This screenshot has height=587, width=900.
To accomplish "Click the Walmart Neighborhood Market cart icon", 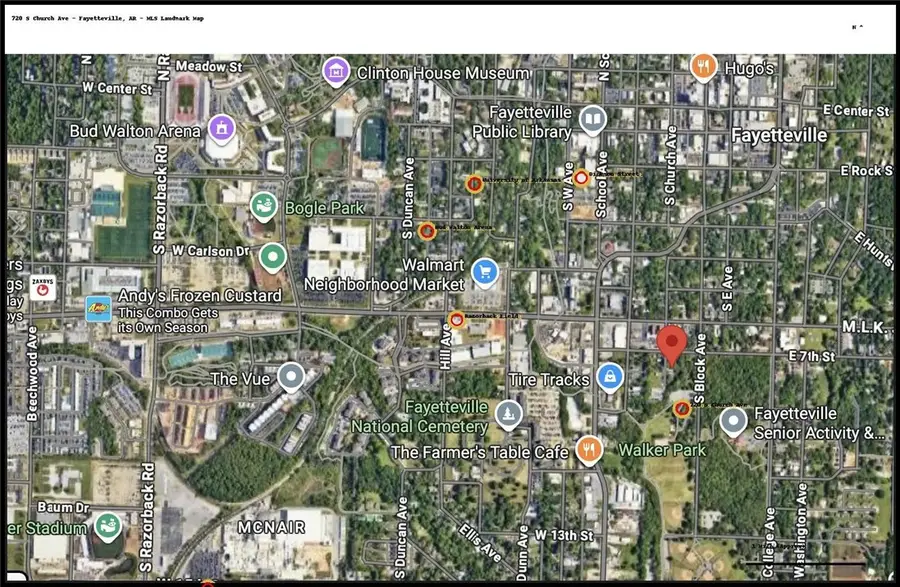I will pos(485,271).
